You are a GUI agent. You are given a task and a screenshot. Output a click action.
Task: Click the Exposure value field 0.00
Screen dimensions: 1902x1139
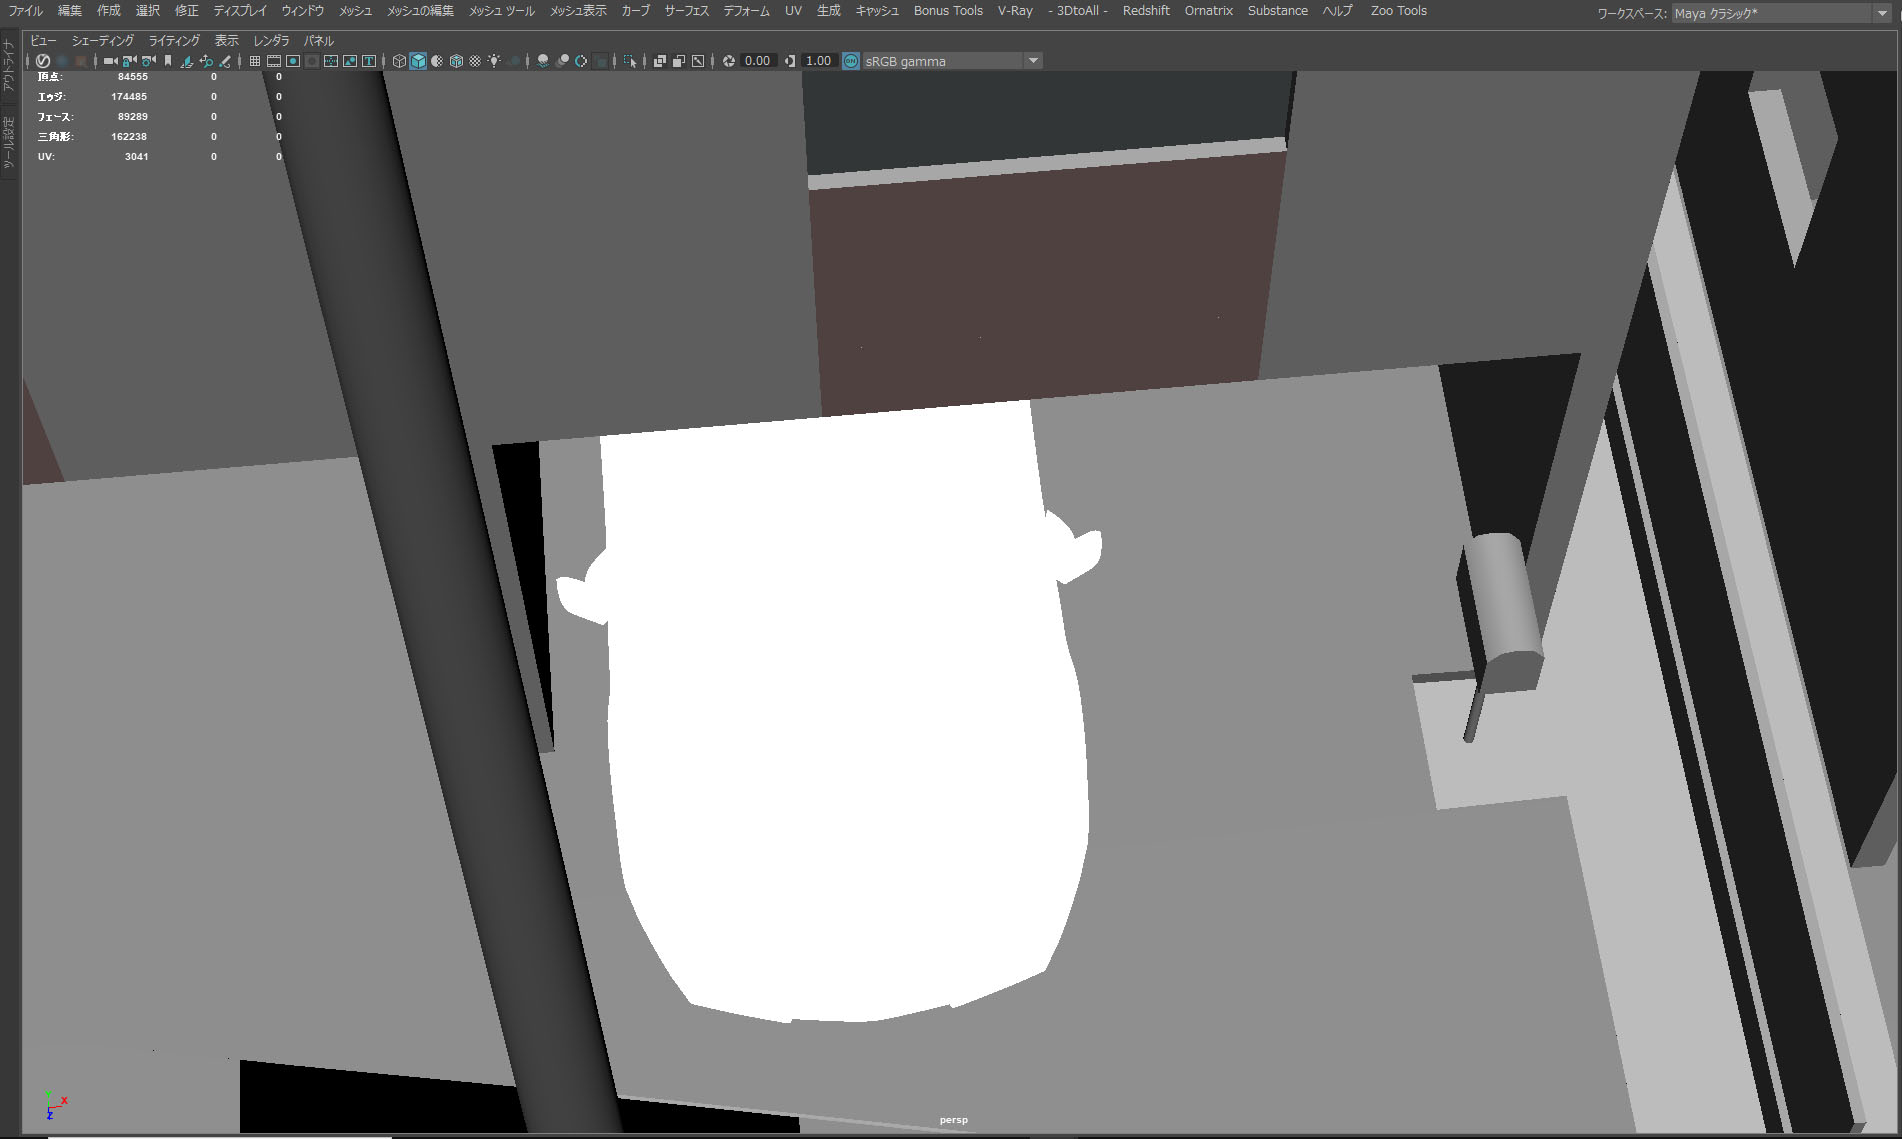(758, 61)
